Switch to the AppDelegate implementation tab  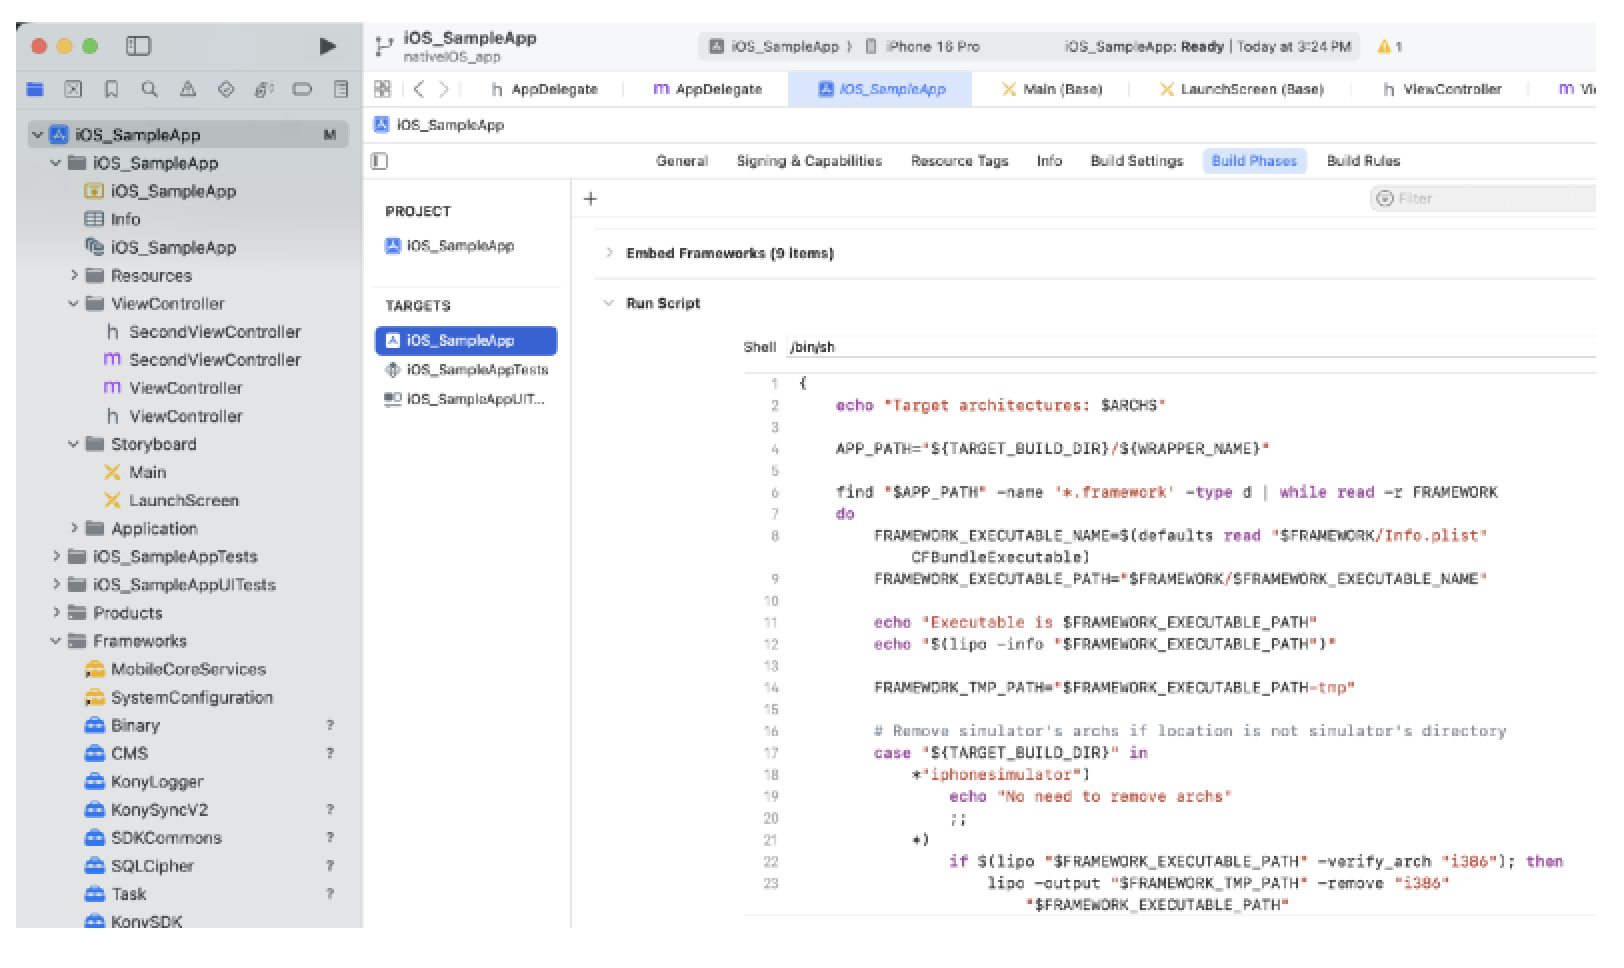(x=708, y=89)
